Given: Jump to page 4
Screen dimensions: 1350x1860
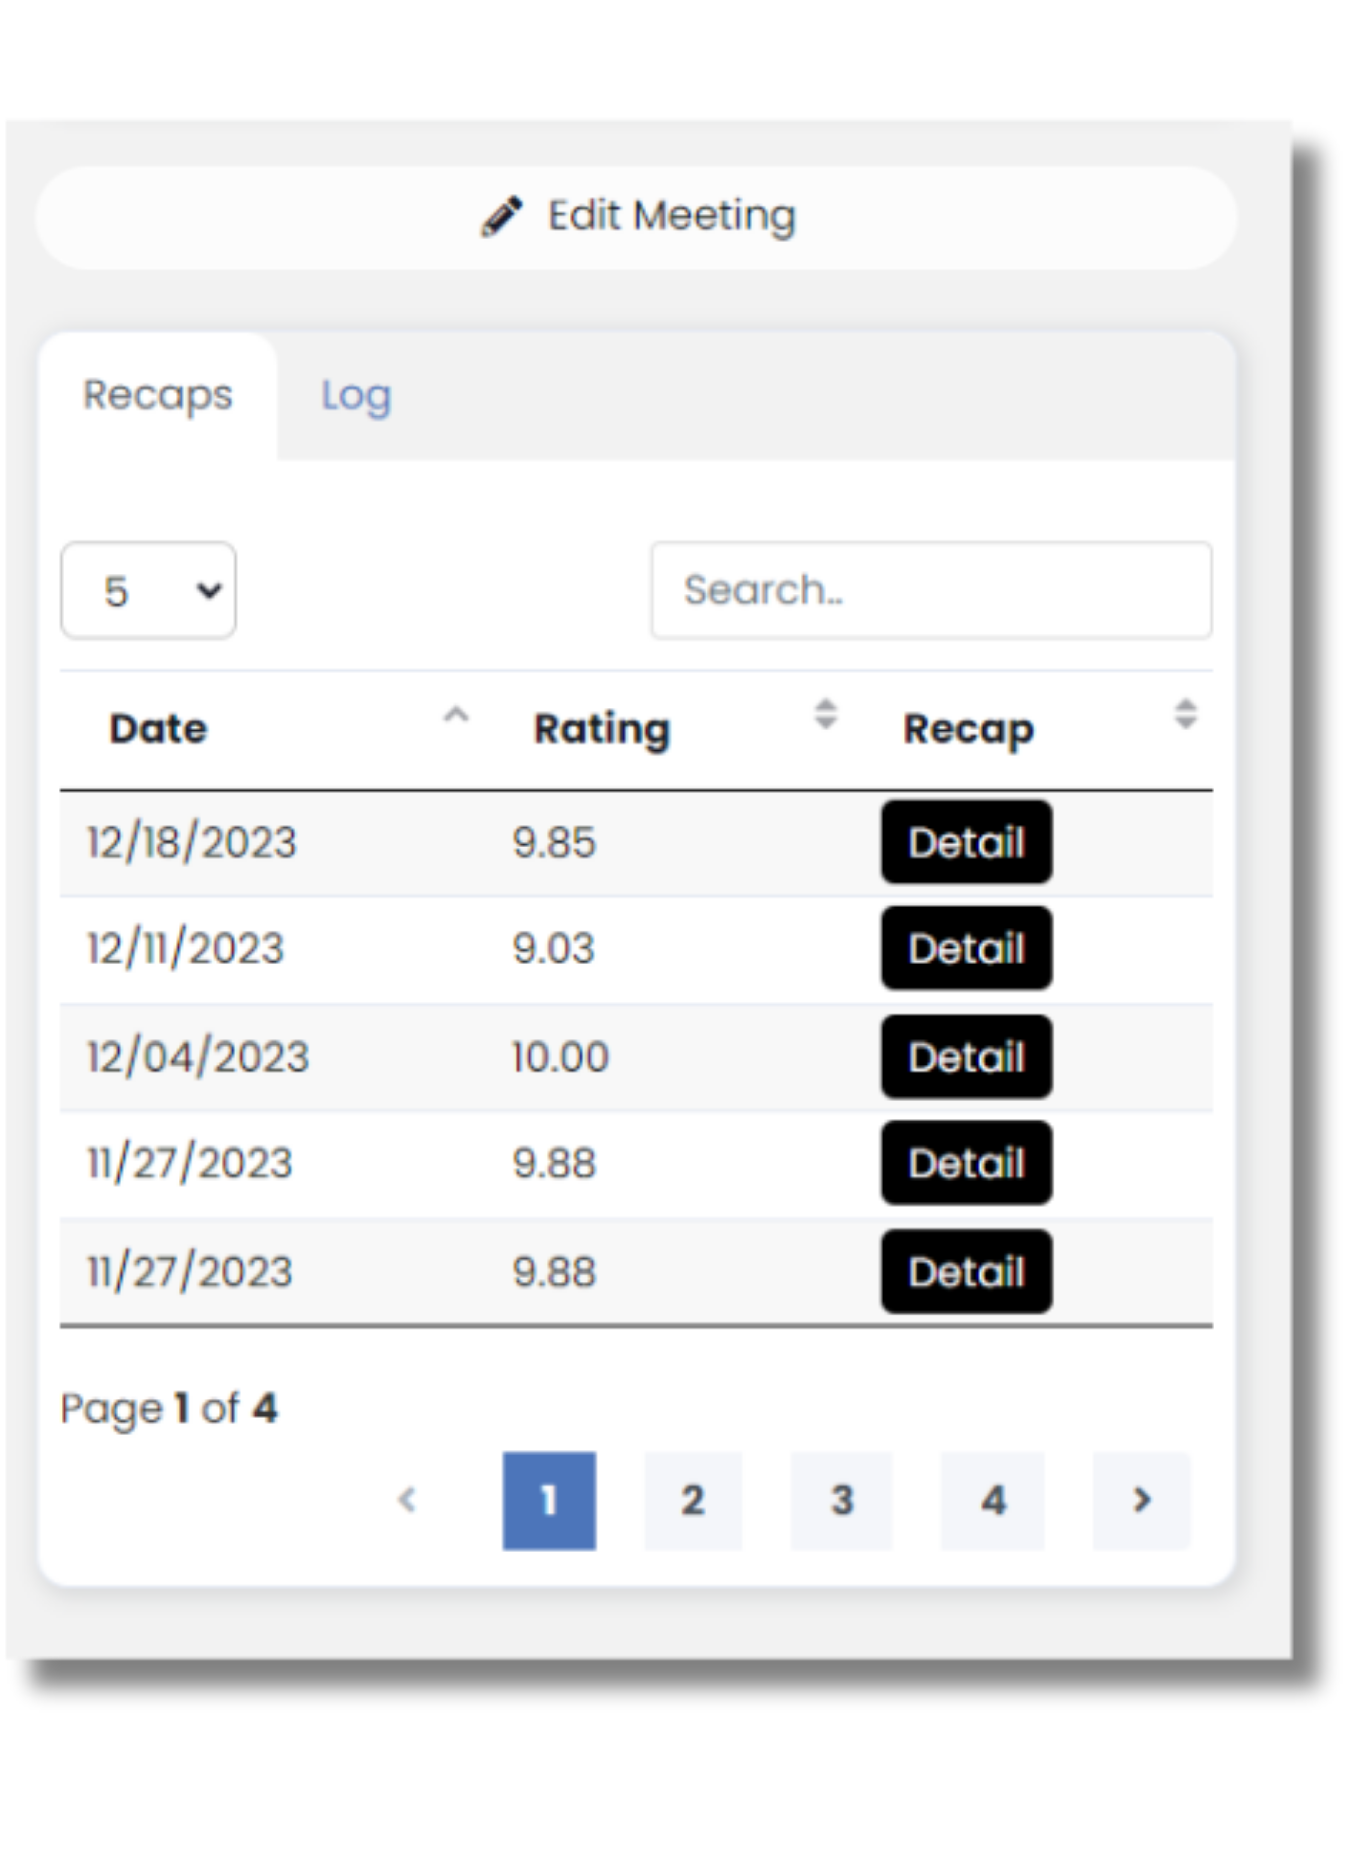Looking at the screenshot, I should (992, 1500).
